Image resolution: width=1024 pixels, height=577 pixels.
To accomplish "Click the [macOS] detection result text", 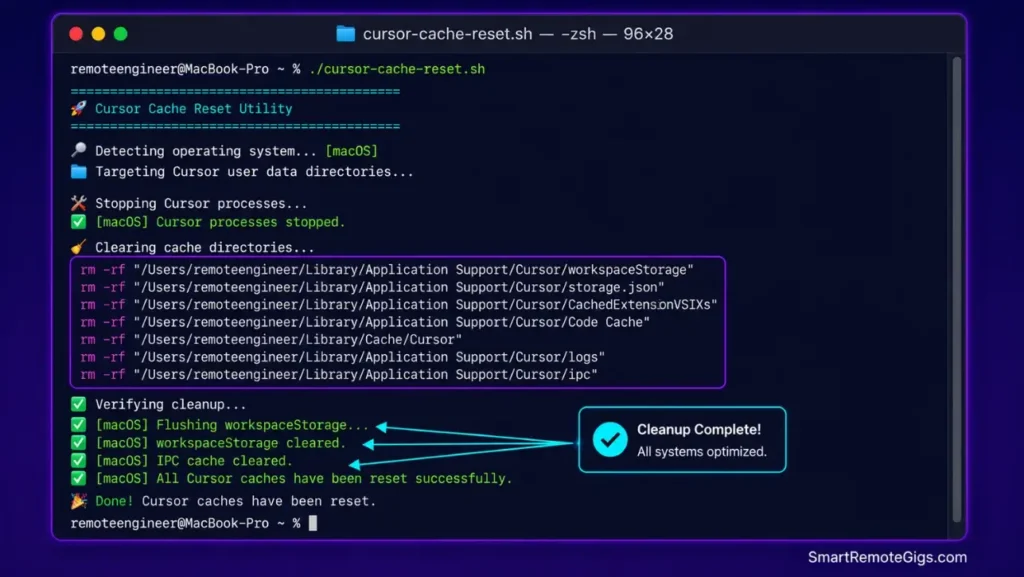I will tap(351, 151).
